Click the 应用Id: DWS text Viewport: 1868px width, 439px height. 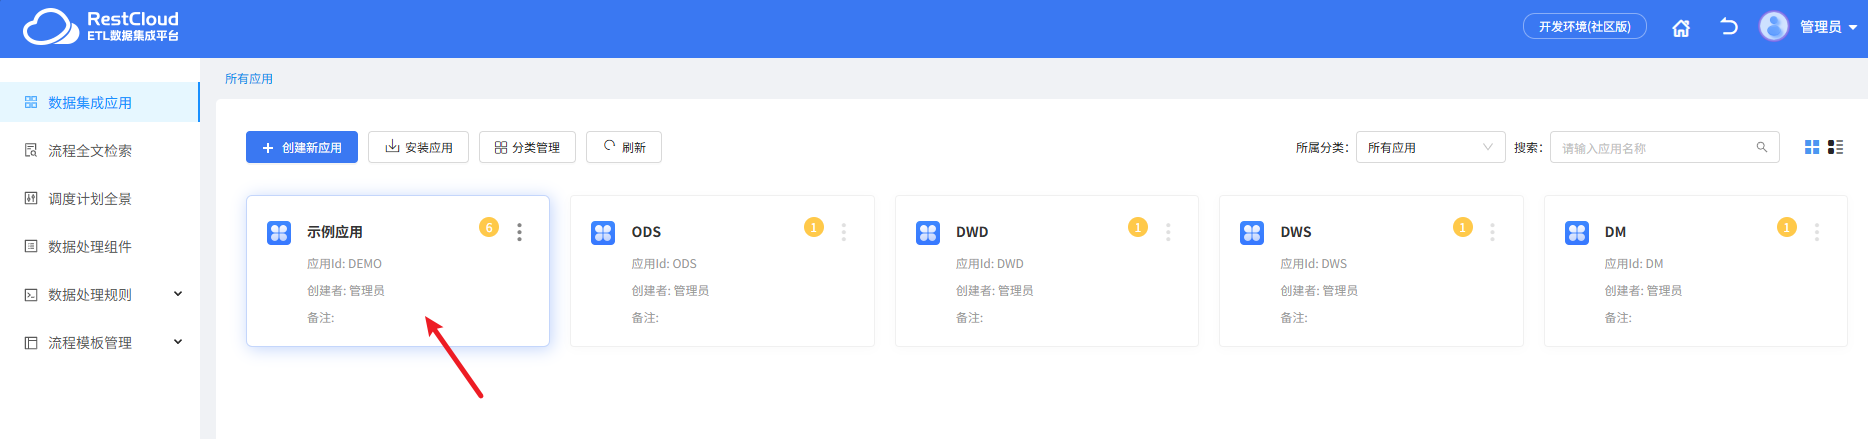click(1314, 264)
